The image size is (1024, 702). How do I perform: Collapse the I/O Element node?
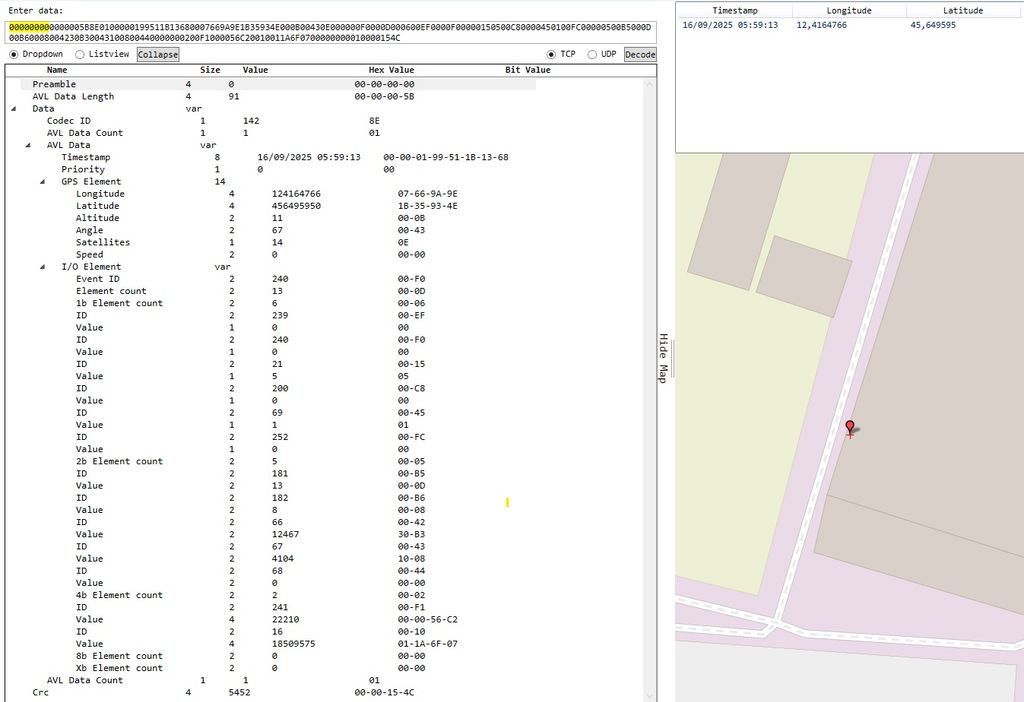click(42, 267)
